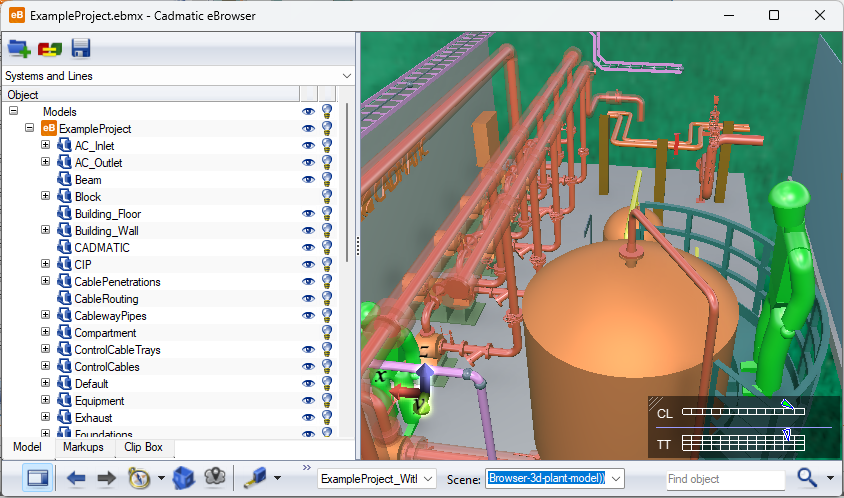844x498 pixels.
Task: Click the back arrow navigation icon
Action: pyautogui.click(x=76, y=478)
